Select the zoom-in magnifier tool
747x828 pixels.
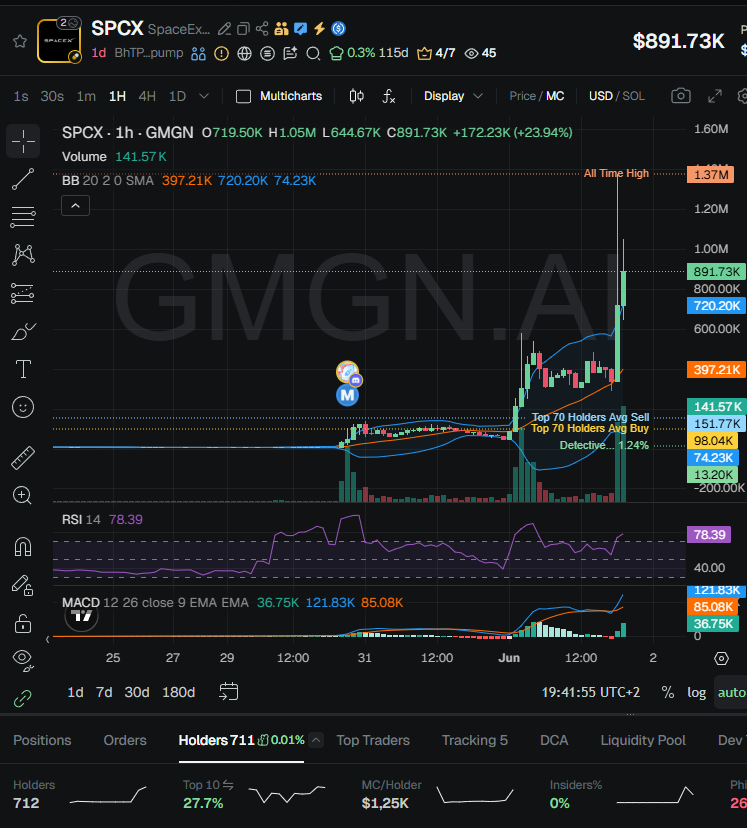point(22,496)
